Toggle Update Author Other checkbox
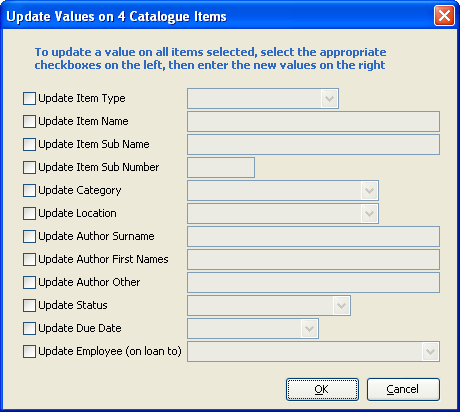This screenshot has width=460, height=412. click(x=29, y=283)
